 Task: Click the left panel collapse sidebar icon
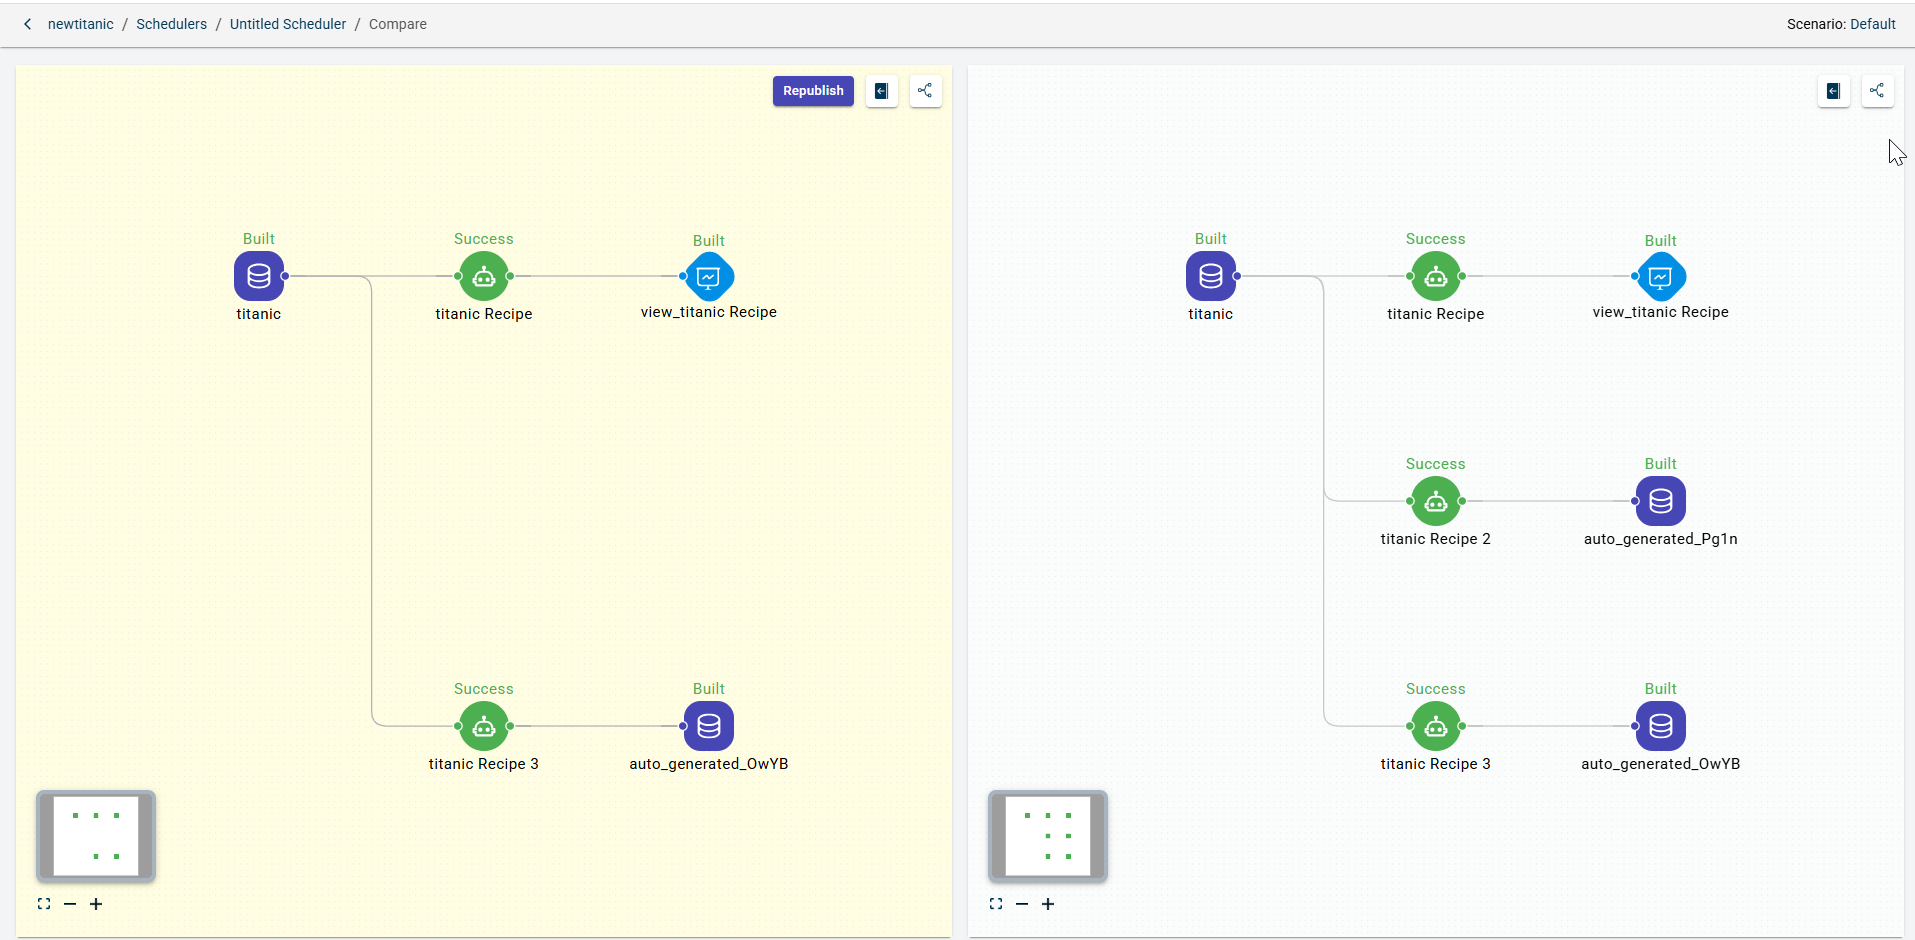point(881,91)
